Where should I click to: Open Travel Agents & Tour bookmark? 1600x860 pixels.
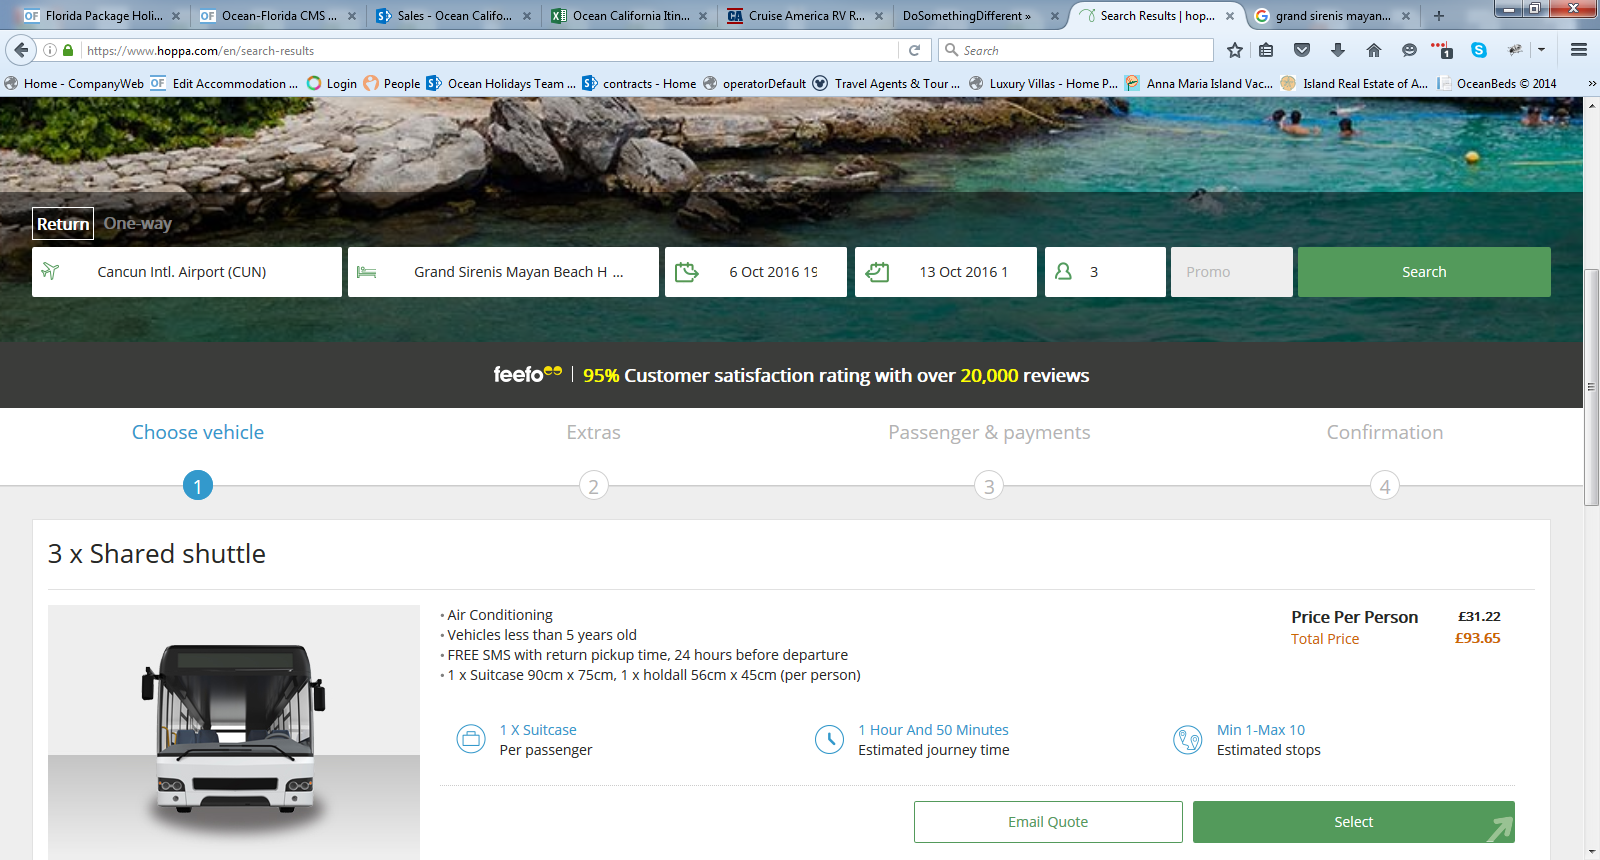click(886, 84)
